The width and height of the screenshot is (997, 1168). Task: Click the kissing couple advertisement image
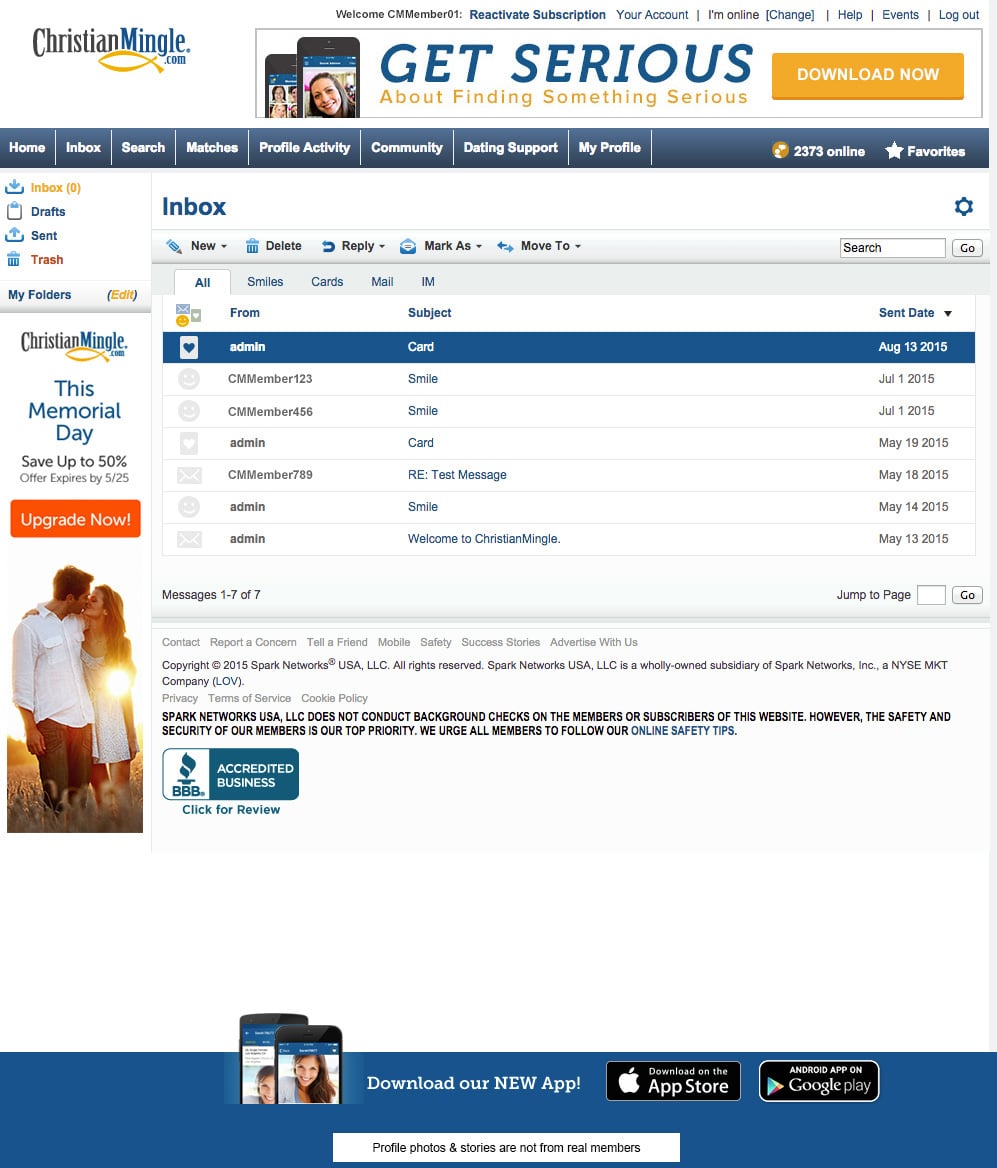pos(75,698)
